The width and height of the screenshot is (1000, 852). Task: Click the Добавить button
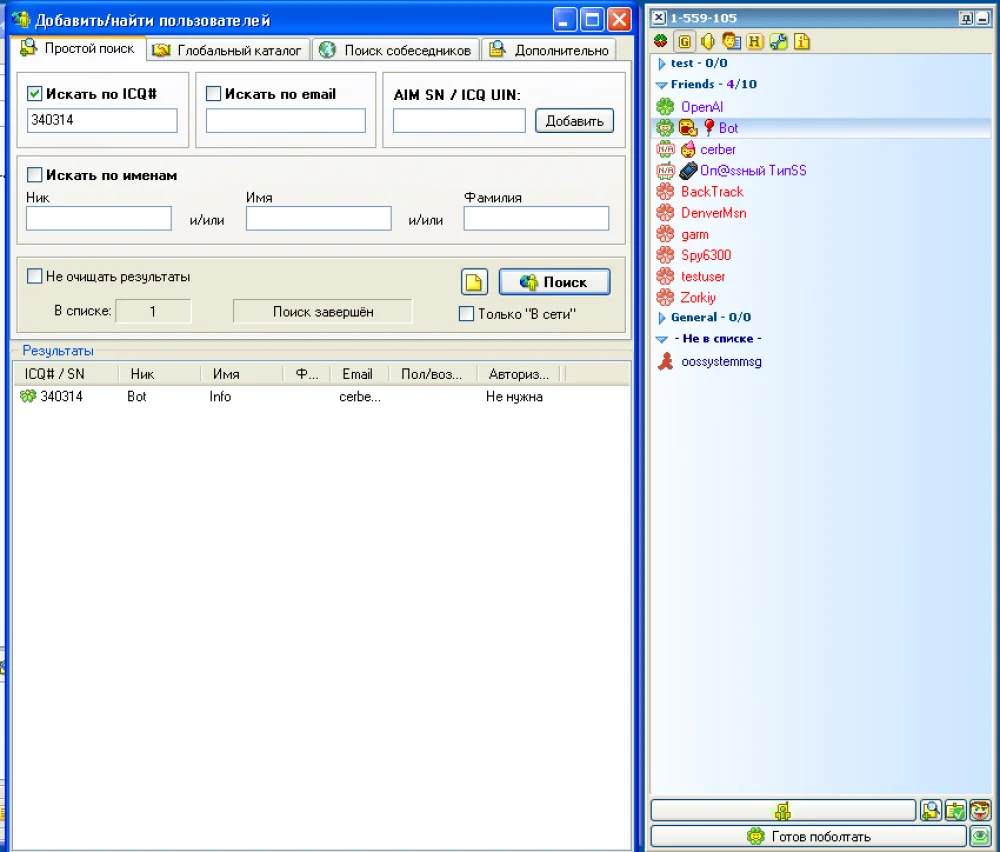[575, 121]
